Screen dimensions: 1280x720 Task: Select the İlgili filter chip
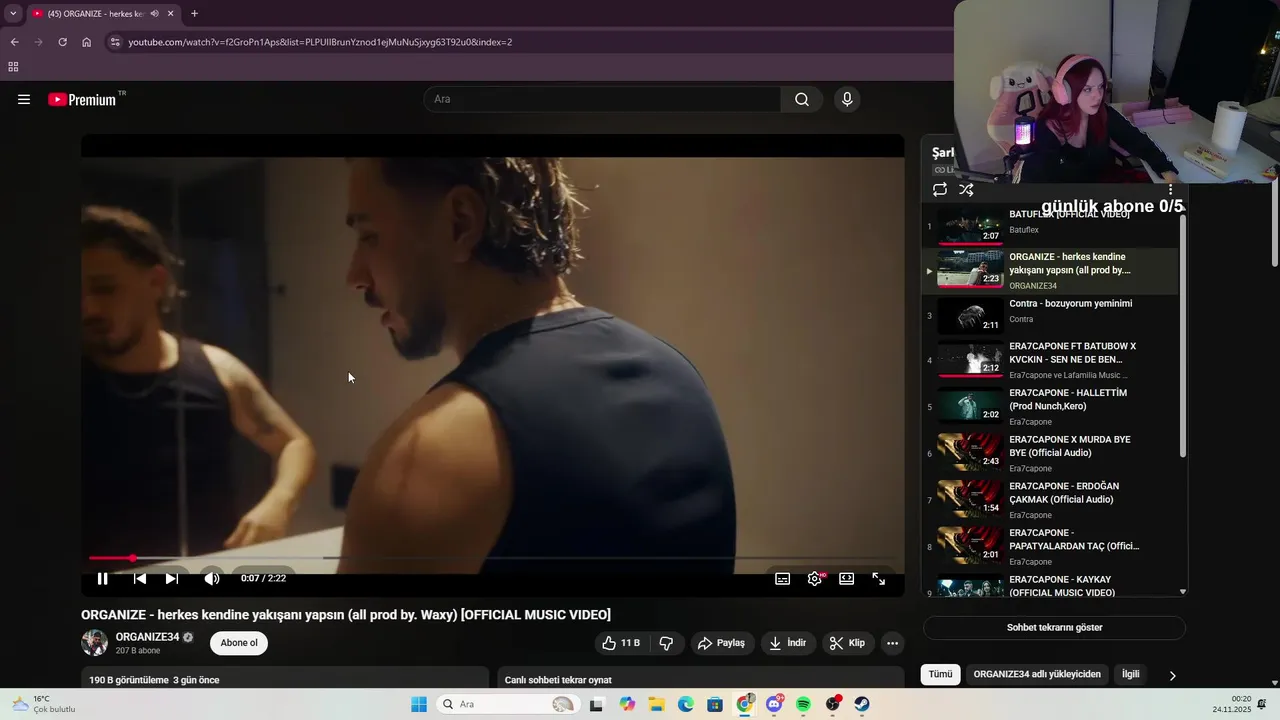click(x=1130, y=674)
